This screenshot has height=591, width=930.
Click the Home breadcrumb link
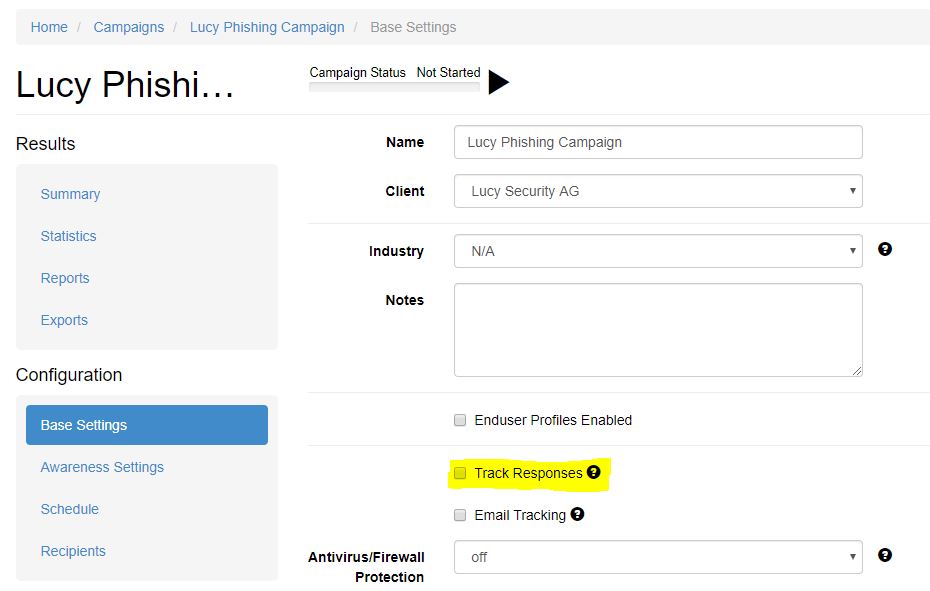49,27
